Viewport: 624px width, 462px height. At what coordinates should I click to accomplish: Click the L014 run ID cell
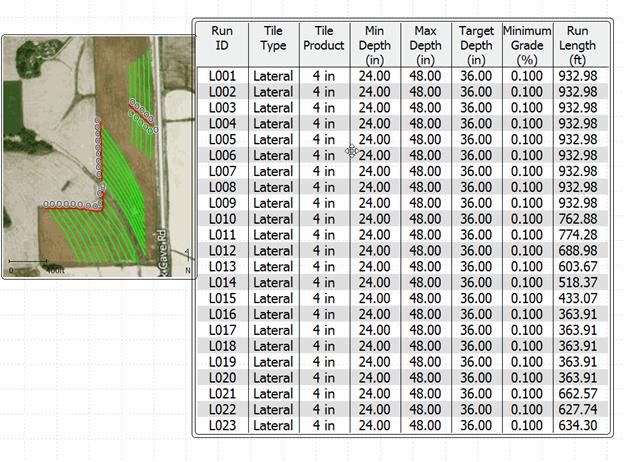(222, 283)
